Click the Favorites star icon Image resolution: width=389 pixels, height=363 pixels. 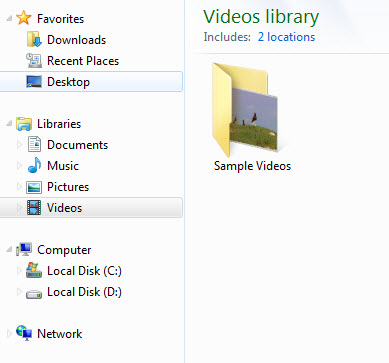tap(24, 18)
